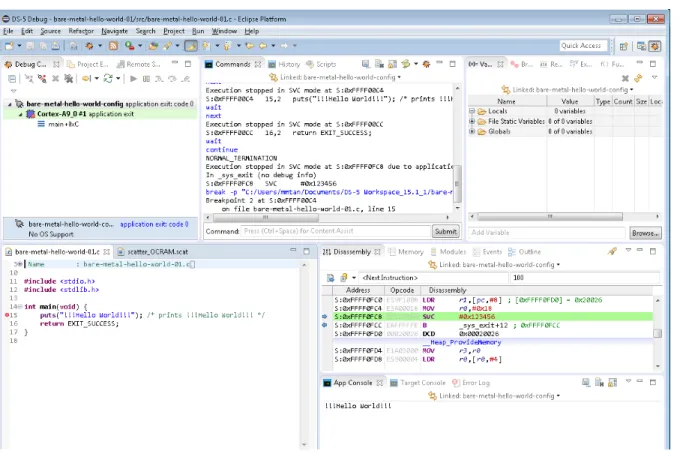Open the Navigate menu
This screenshot has width=683, height=469.
click(x=115, y=31)
